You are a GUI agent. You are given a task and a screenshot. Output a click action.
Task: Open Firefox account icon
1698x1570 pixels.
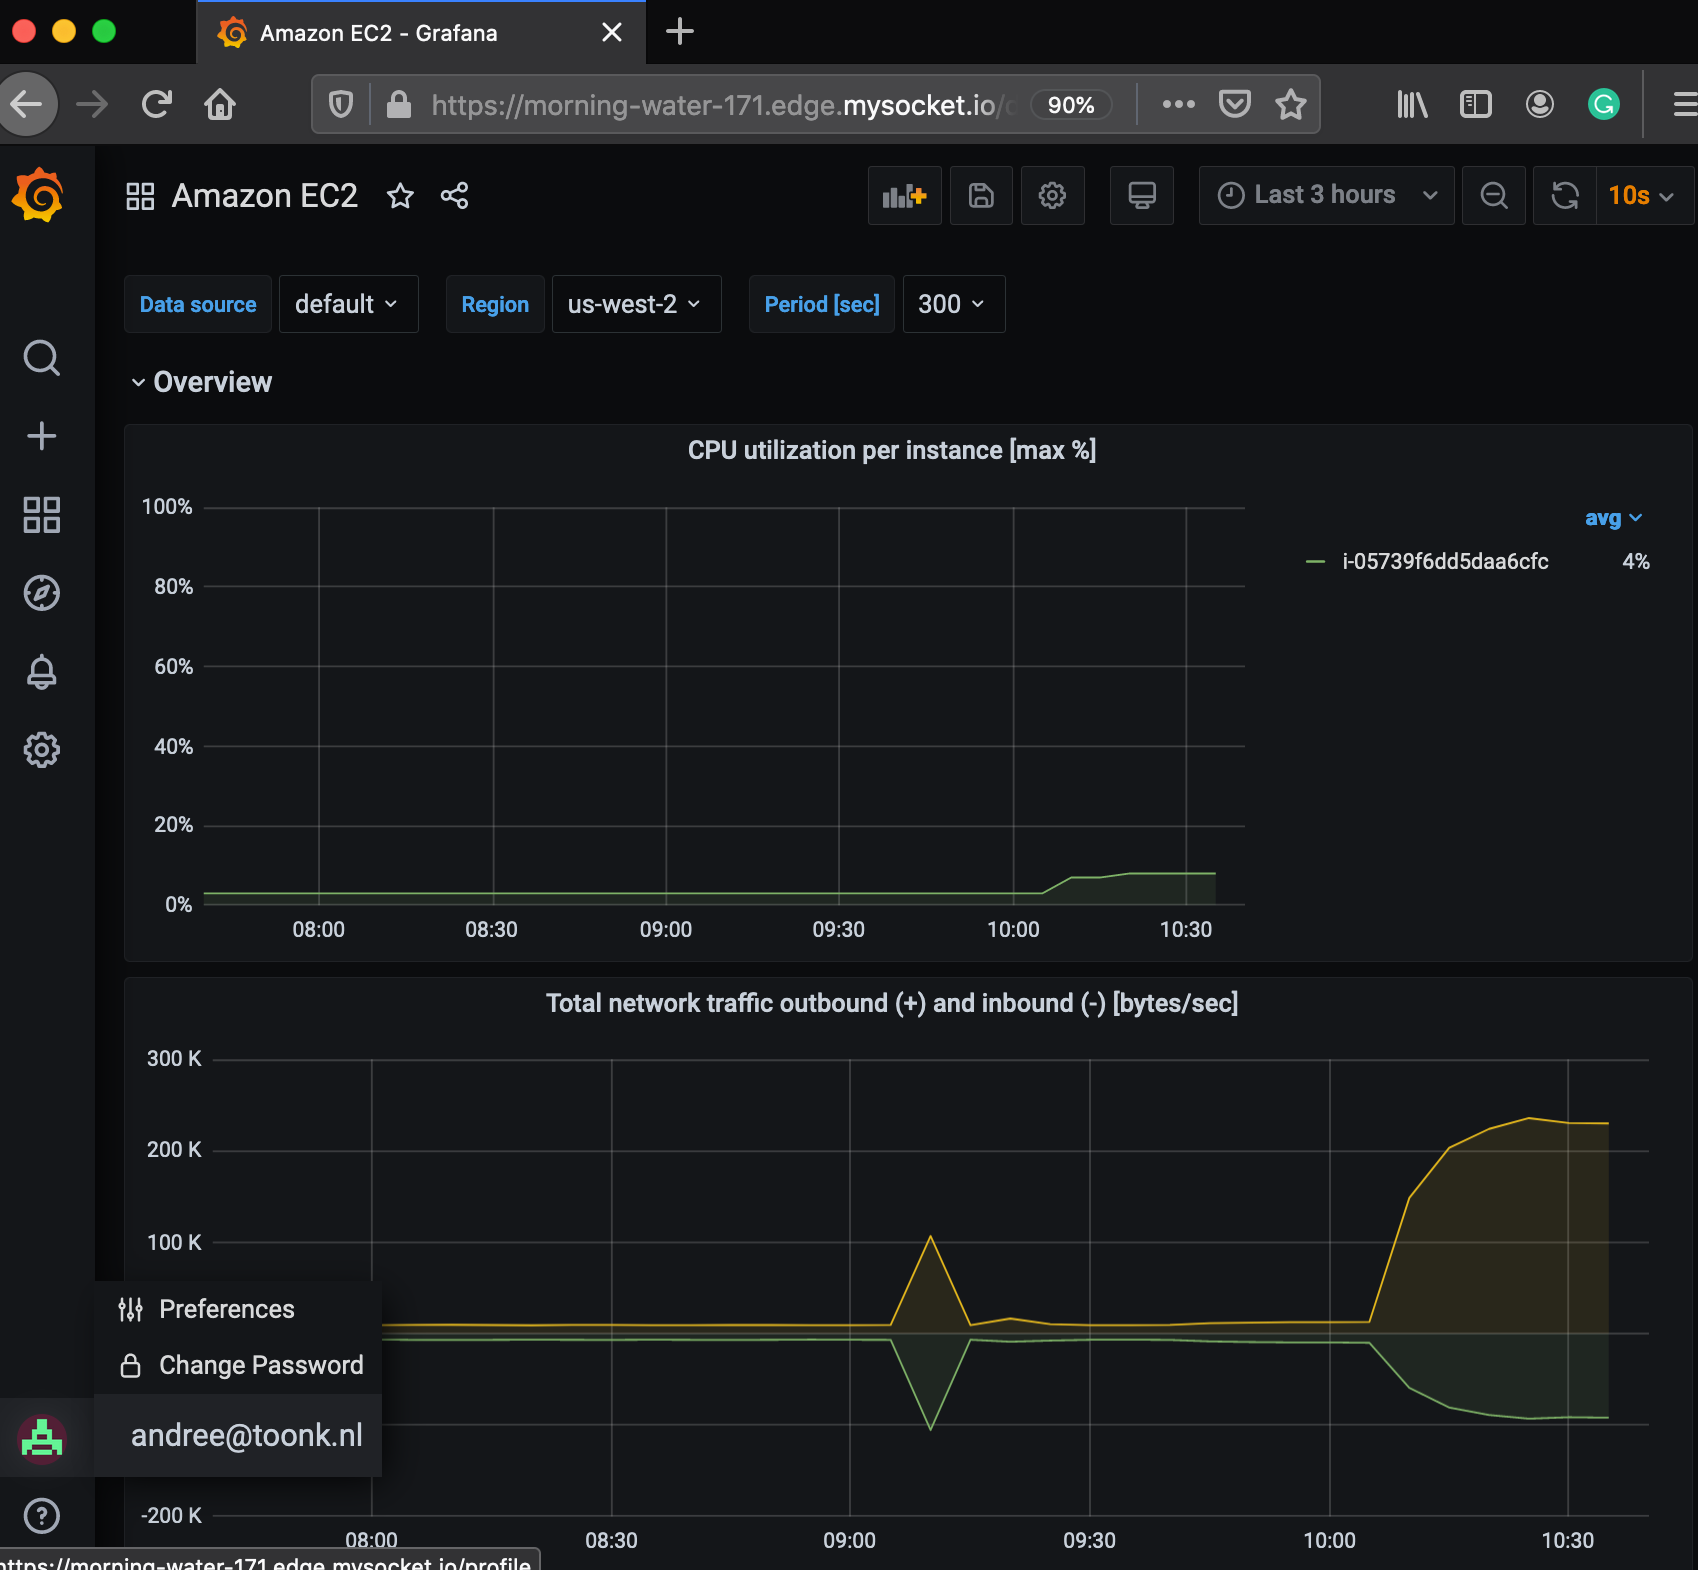tap(1539, 104)
